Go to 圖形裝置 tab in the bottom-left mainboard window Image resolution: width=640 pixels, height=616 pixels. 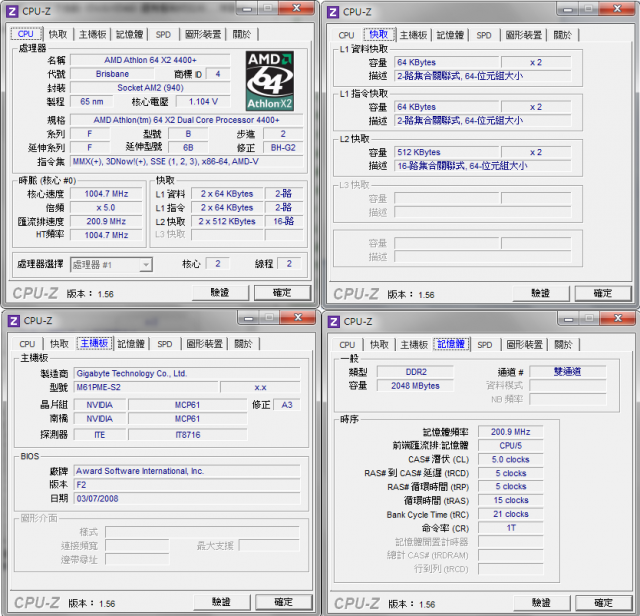(x=204, y=344)
